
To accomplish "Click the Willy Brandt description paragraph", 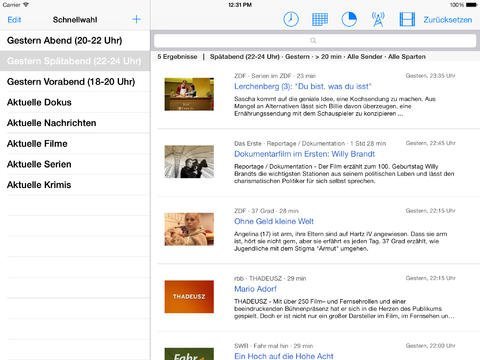I will (x=344, y=174).
